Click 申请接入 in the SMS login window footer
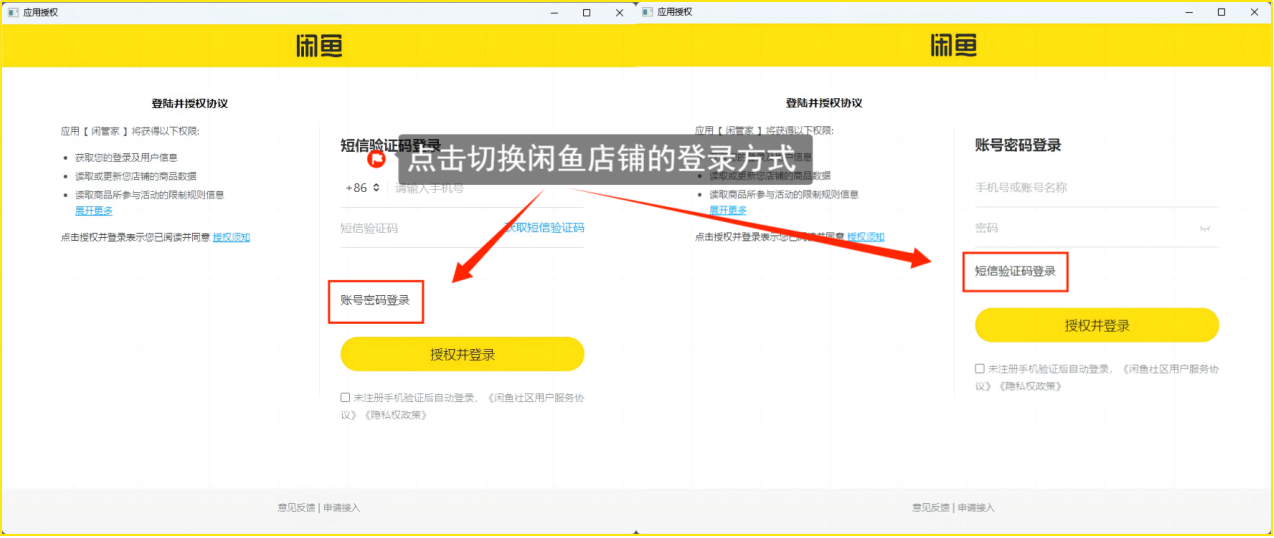Viewport: 1274px width, 538px height. (341, 508)
